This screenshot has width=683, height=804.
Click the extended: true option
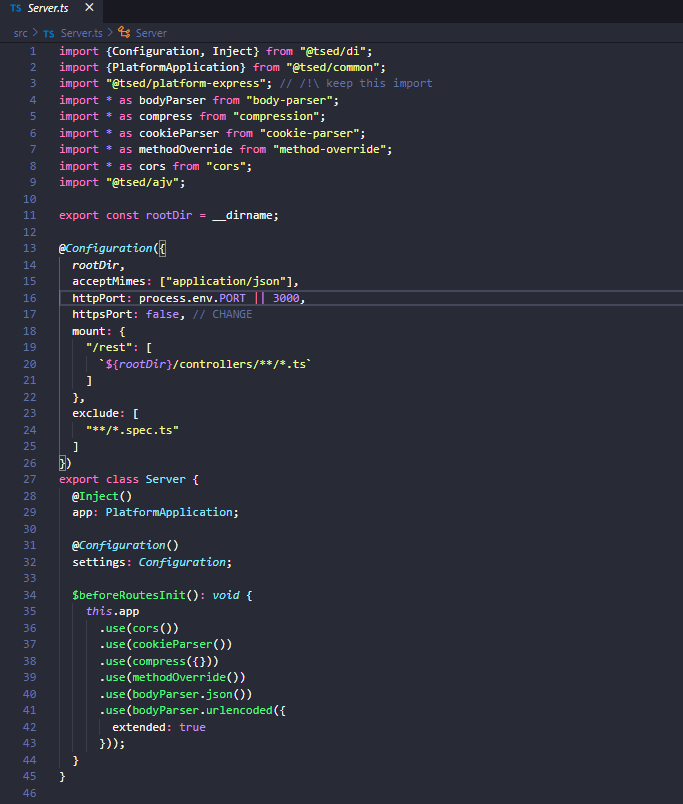159,728
